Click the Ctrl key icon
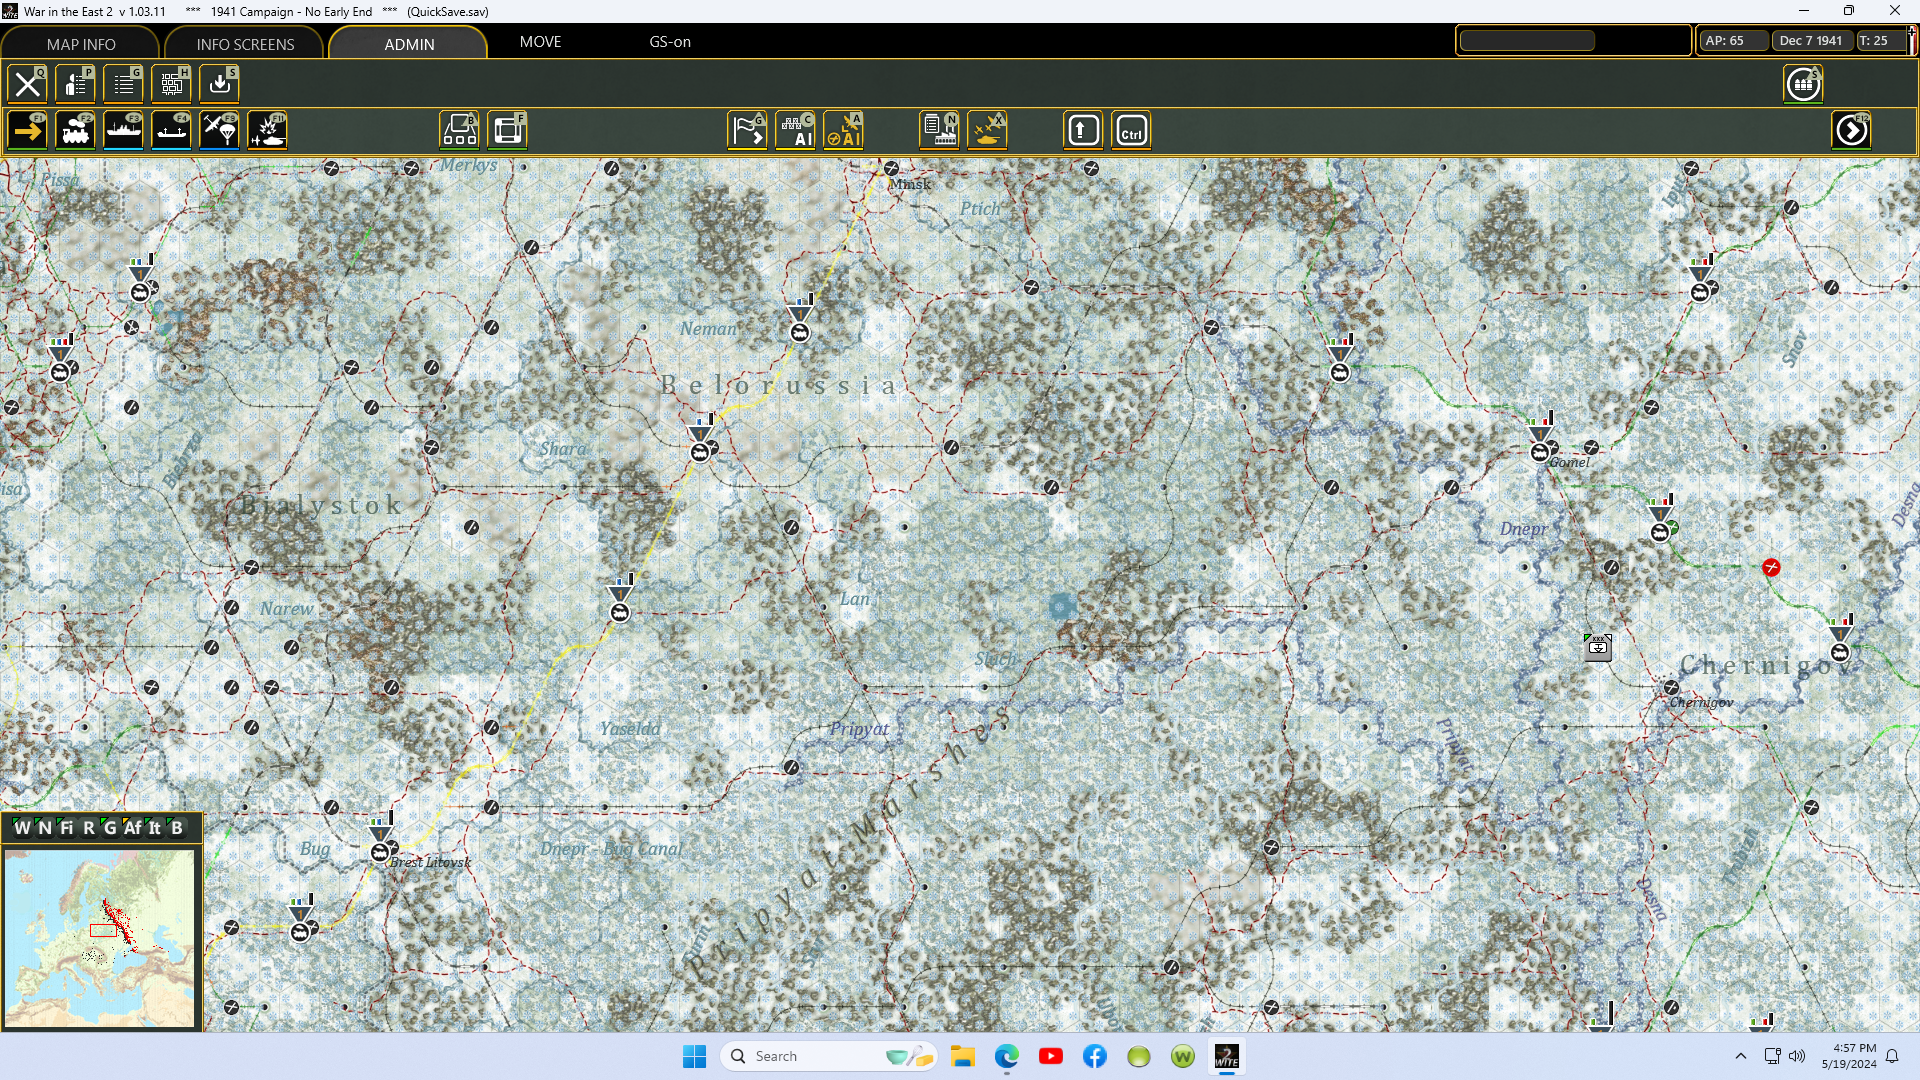 tap(1132, 131)
